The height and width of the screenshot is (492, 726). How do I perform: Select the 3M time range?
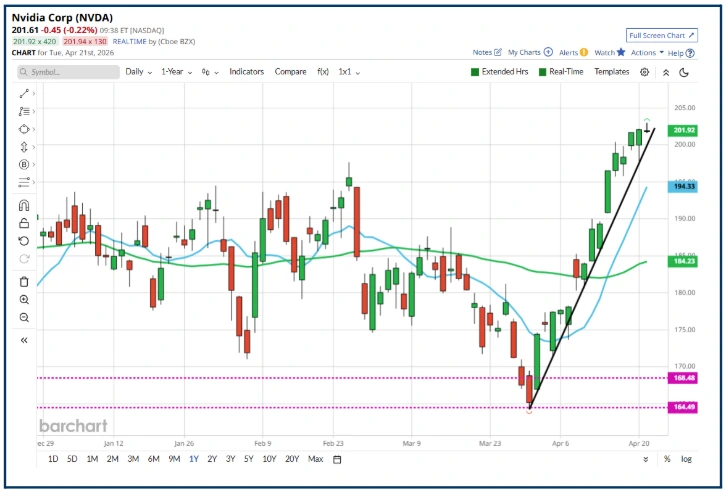click(133, 459)
